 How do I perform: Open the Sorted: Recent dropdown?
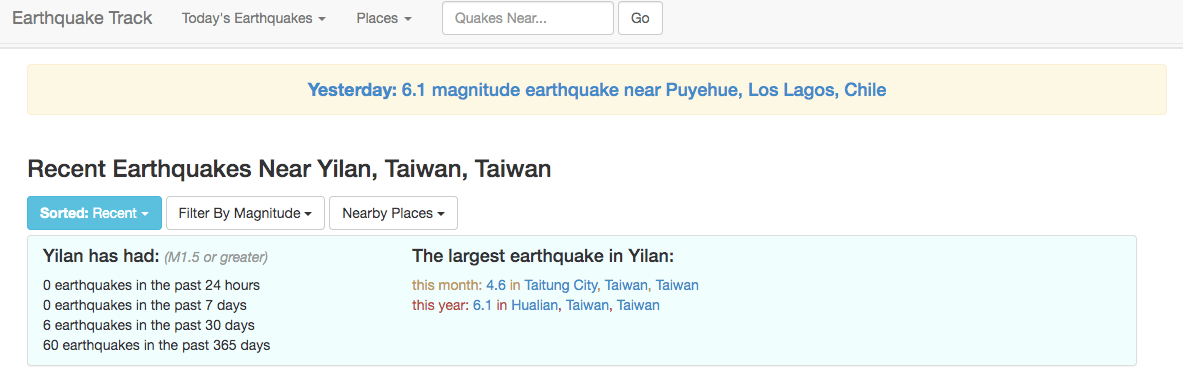pos(94,213)
